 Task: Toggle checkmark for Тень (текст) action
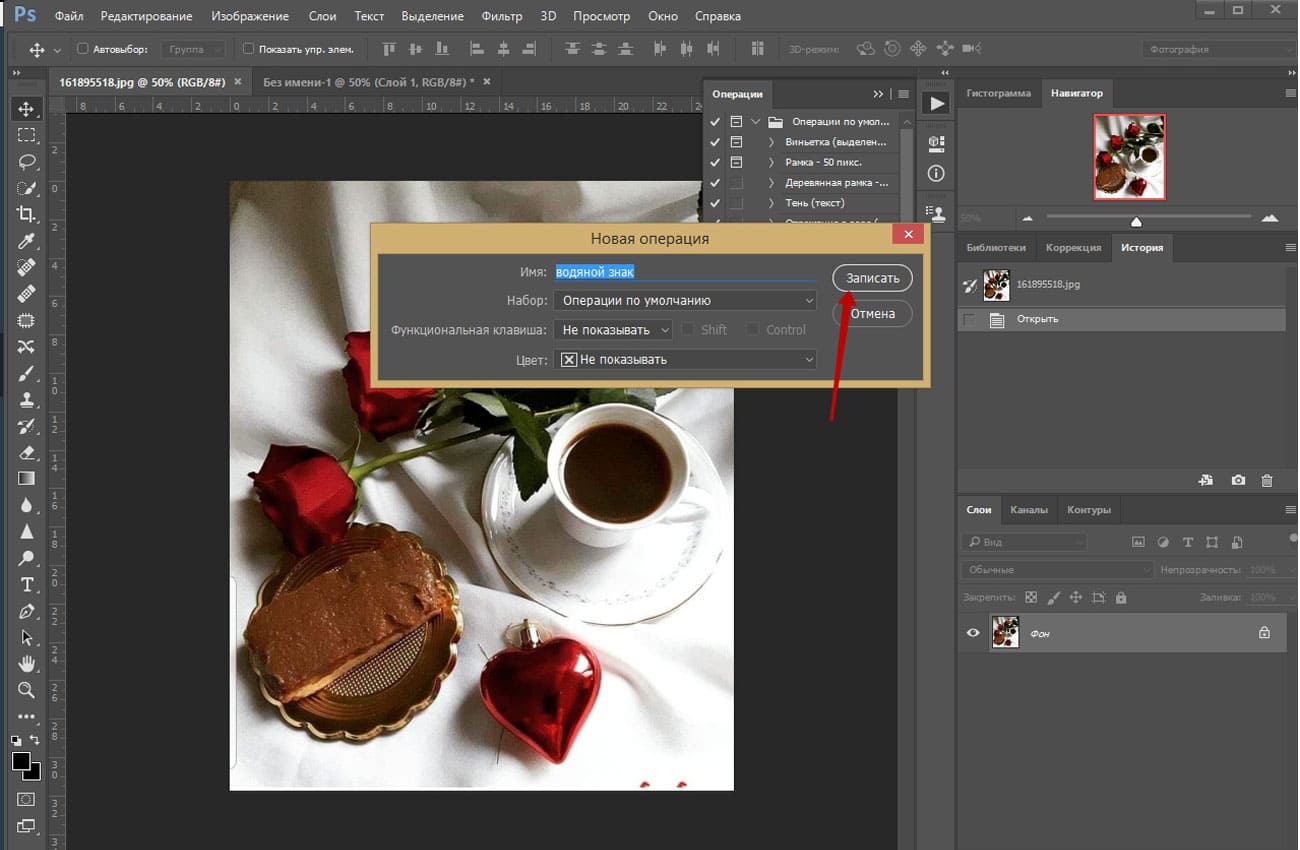point(715,203)
